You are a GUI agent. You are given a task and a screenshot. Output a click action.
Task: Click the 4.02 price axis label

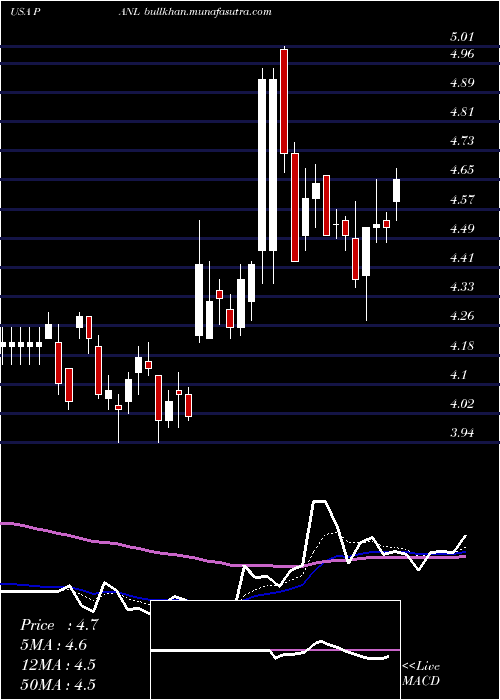tap(462, 404)
